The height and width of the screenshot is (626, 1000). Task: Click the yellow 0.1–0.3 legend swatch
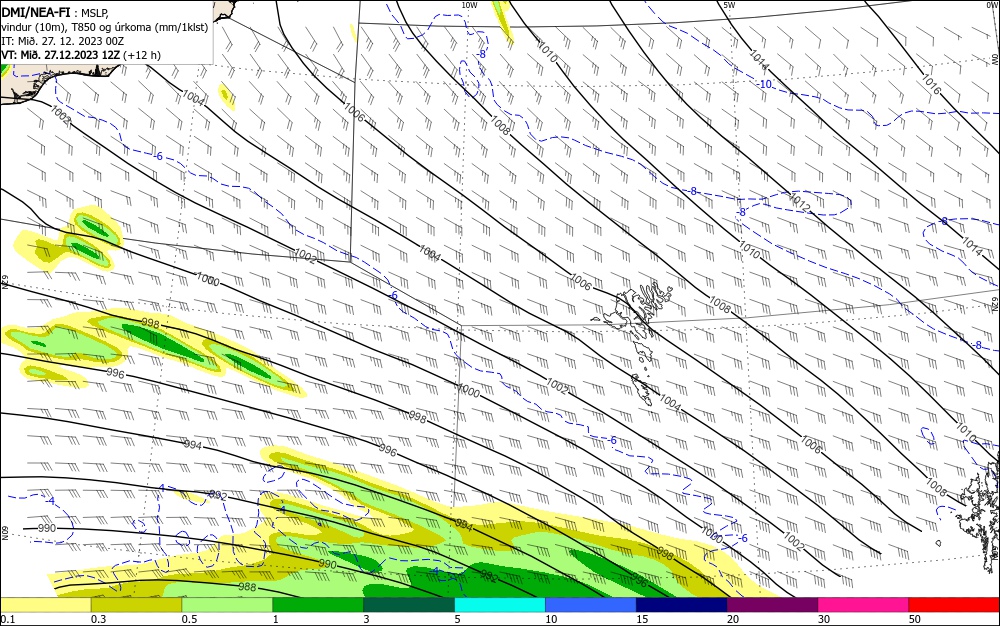click(46, 605)
